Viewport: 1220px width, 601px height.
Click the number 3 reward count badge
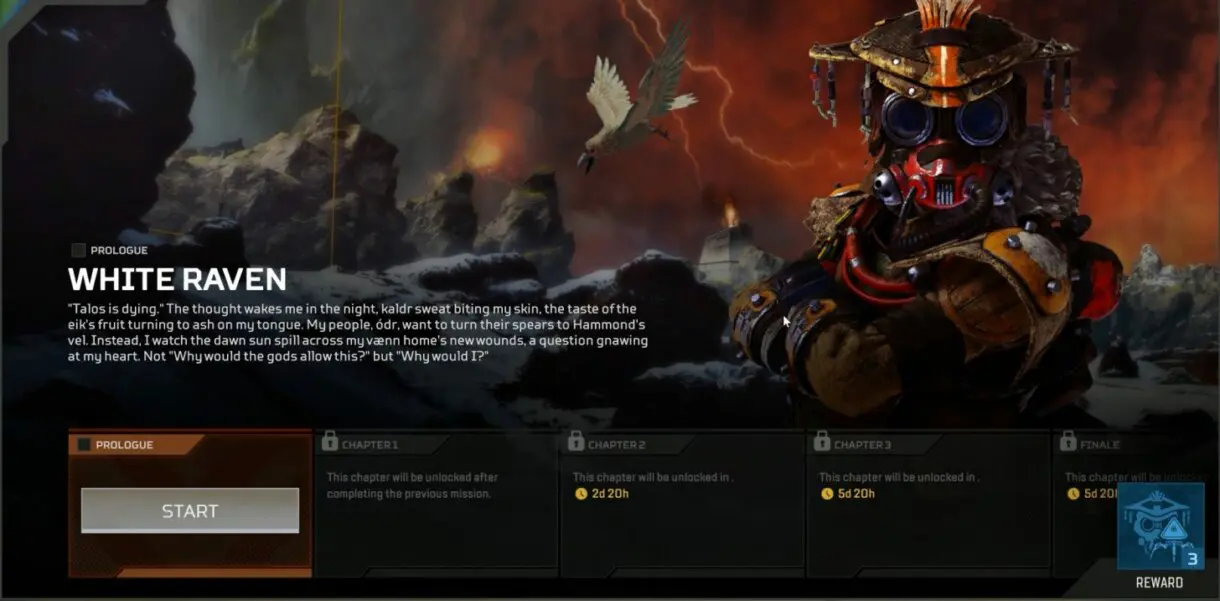(x=1192, y=559)
